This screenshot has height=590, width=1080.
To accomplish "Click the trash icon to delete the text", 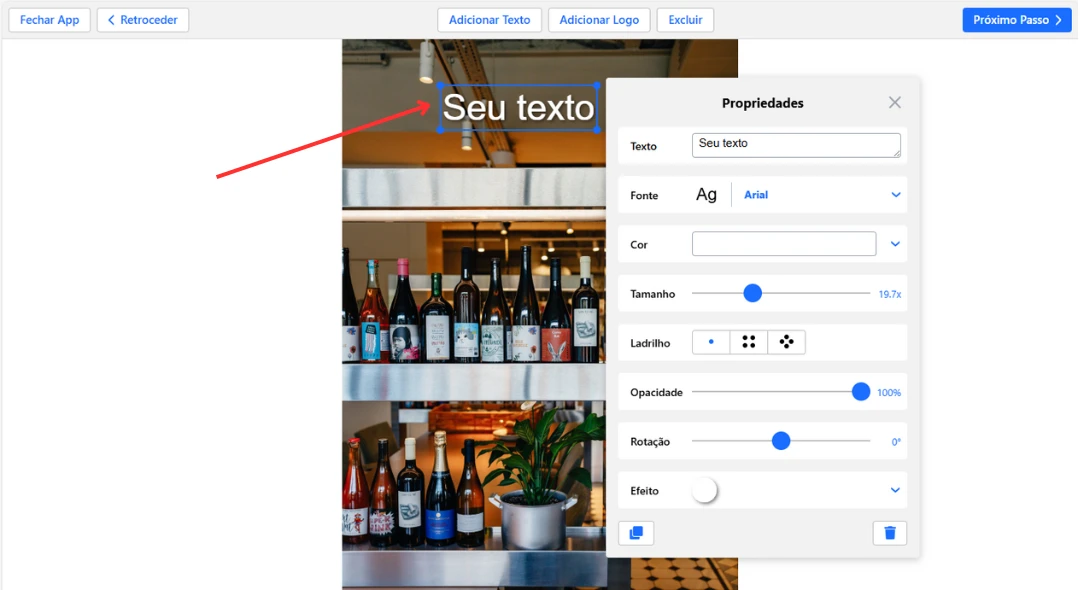I will tap(889, 533).
